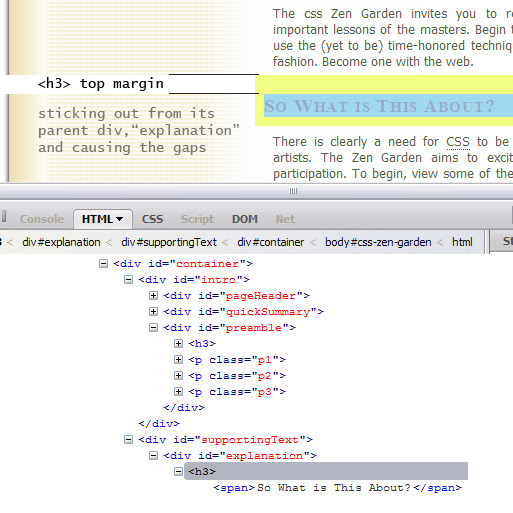Click the underlined CSS abbreviation in the paragraph
Viewport: 513px width, 513px height.
[458, 142]
